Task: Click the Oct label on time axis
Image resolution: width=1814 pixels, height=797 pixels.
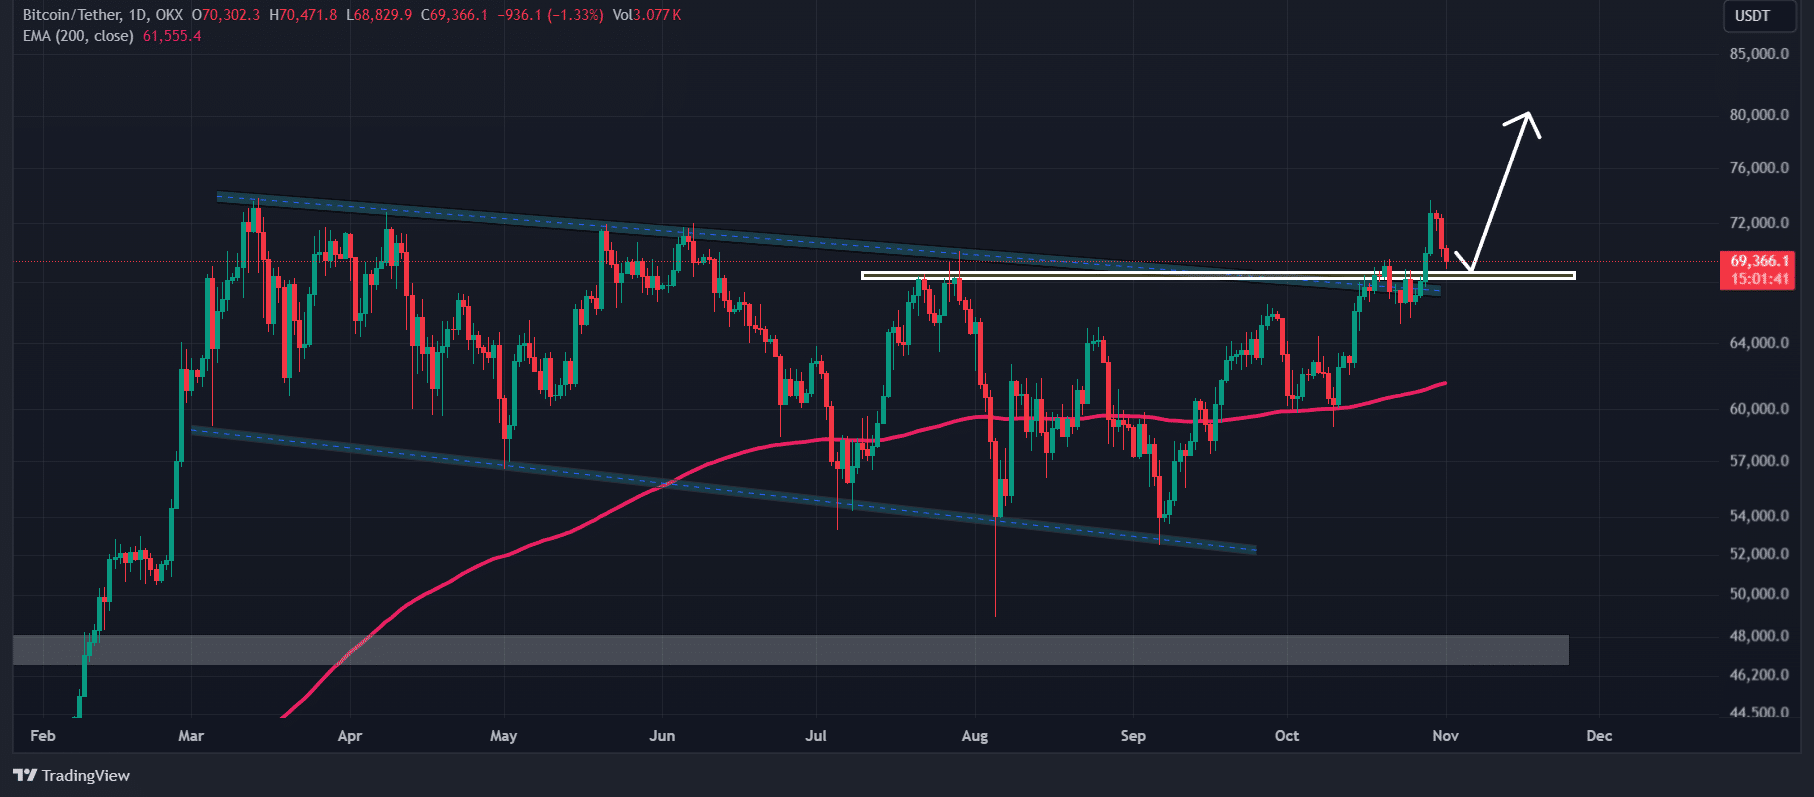Action: 1287,736
